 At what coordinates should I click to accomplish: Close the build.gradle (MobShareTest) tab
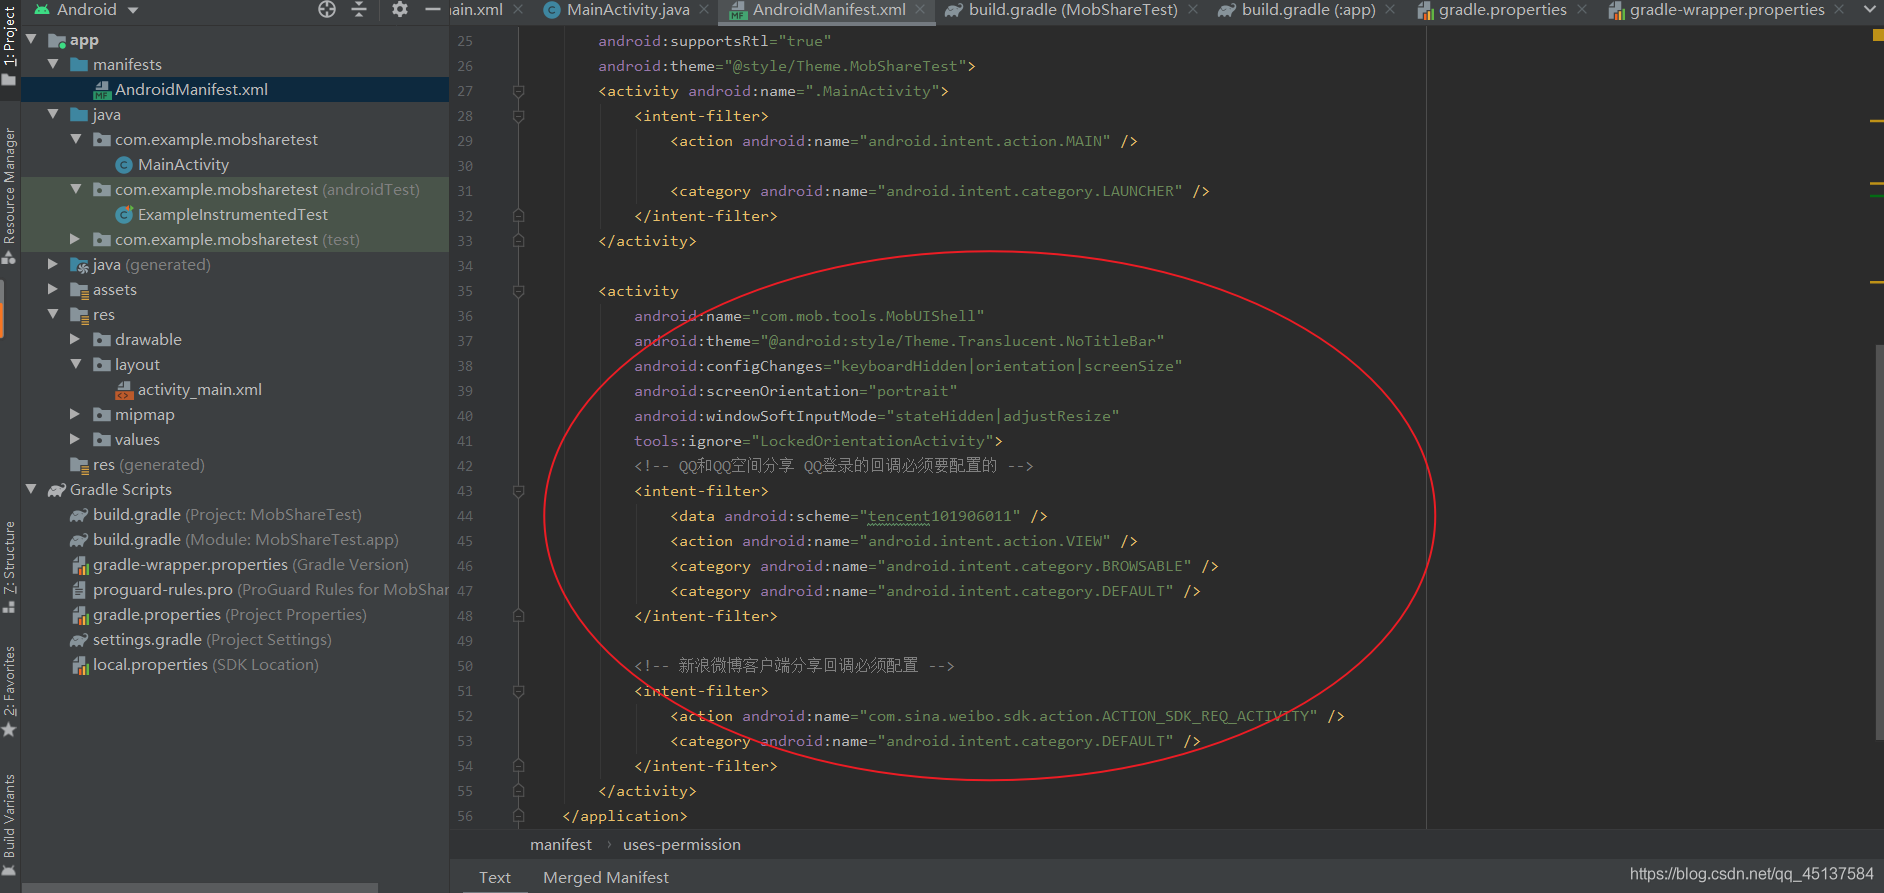1193,10
